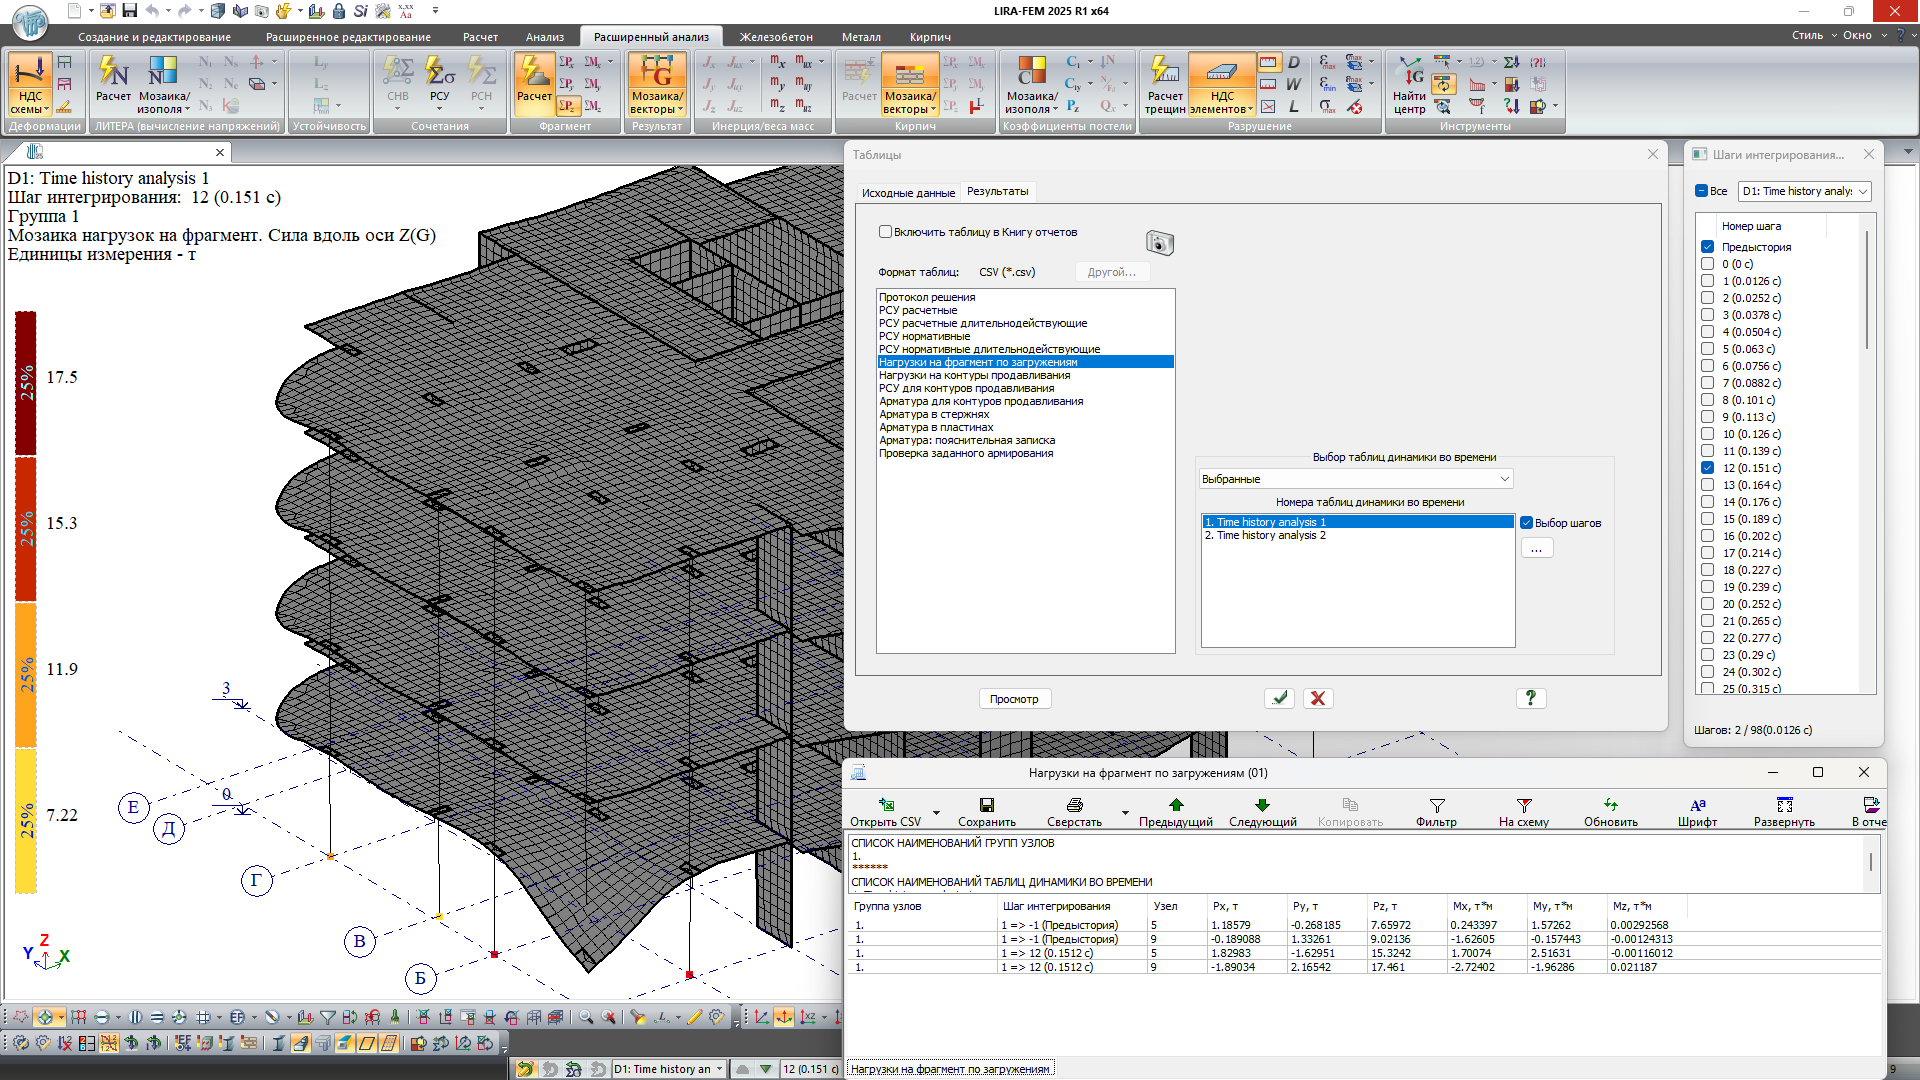Image resolution: width=1920 pixels, height=1080 pixels.
Task: Click the Сохранить floppy disk icon
Action: pos(986,805)
